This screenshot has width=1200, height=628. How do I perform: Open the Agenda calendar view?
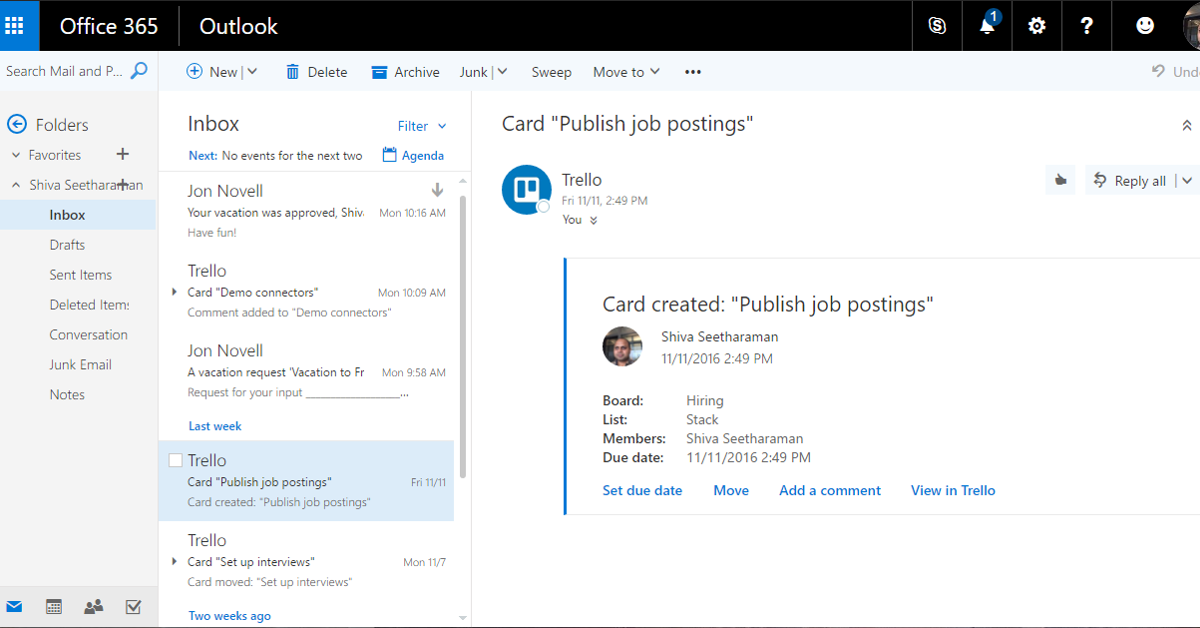click(x=413, y=155)
